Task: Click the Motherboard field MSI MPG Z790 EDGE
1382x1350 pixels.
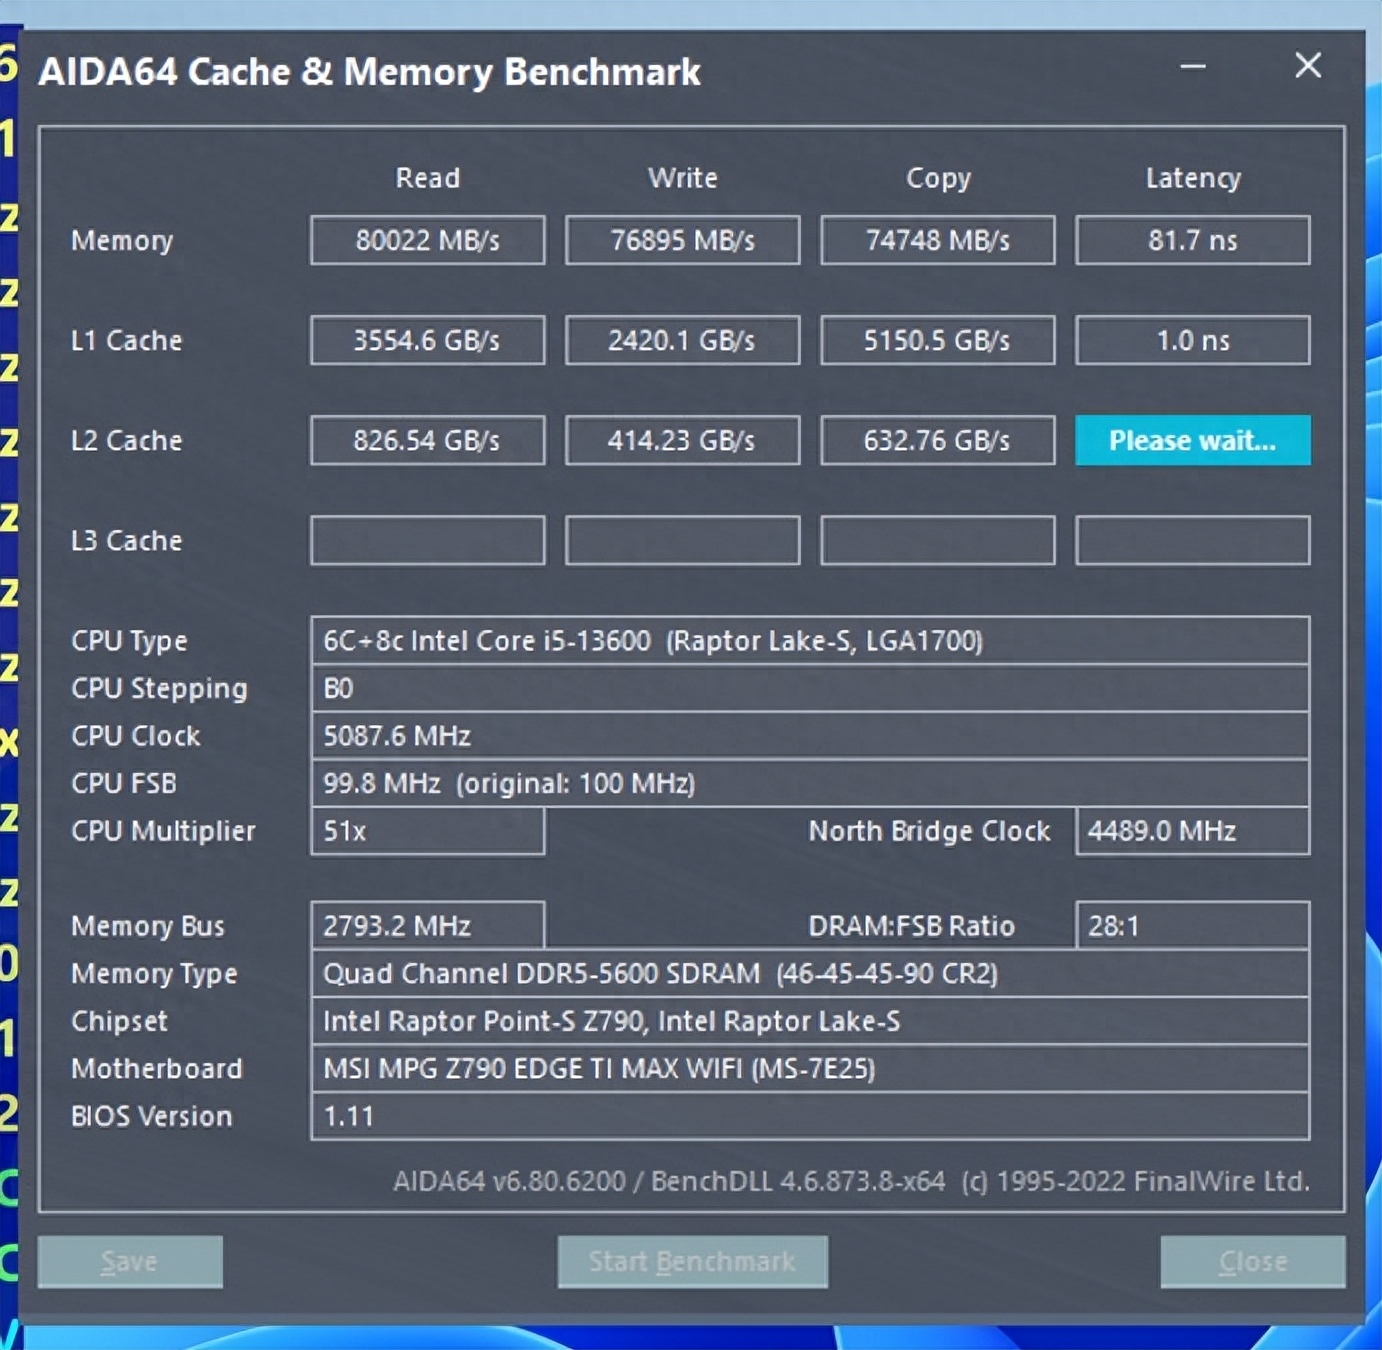Action: 810,1068
